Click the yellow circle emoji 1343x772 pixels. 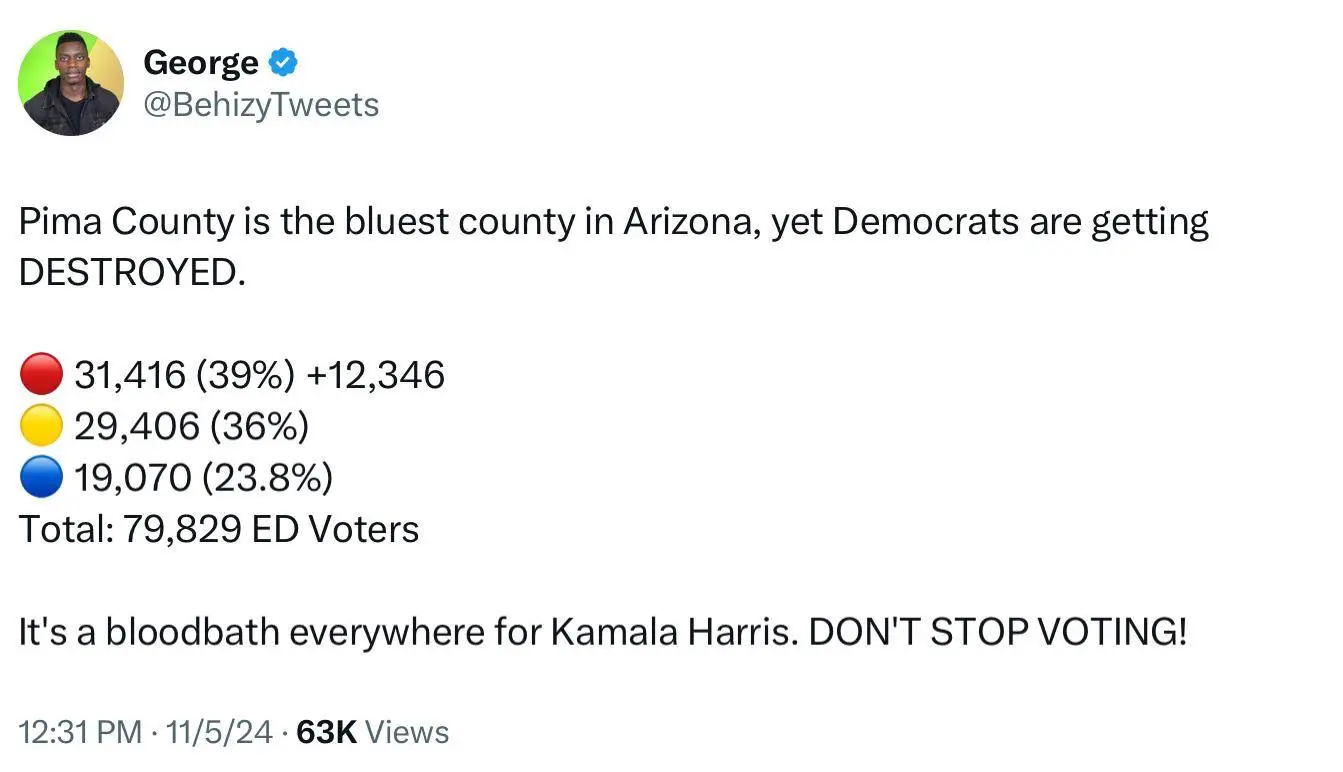coord(41,427)
